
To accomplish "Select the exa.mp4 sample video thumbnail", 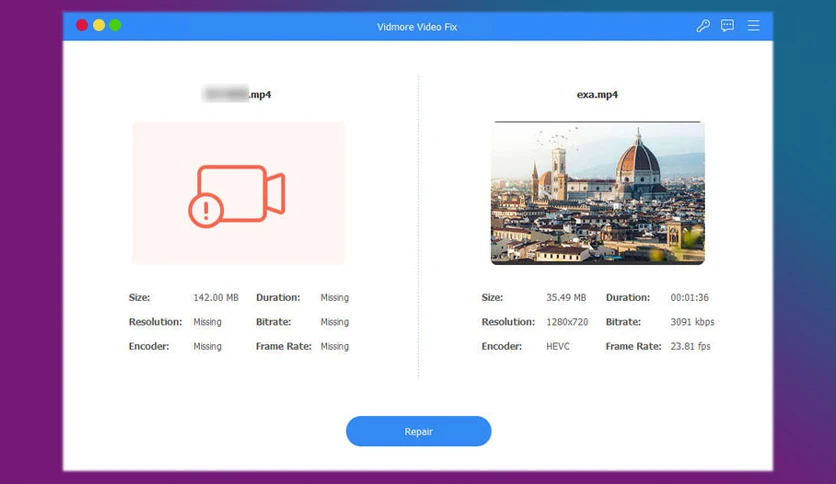I will (598, 193).
